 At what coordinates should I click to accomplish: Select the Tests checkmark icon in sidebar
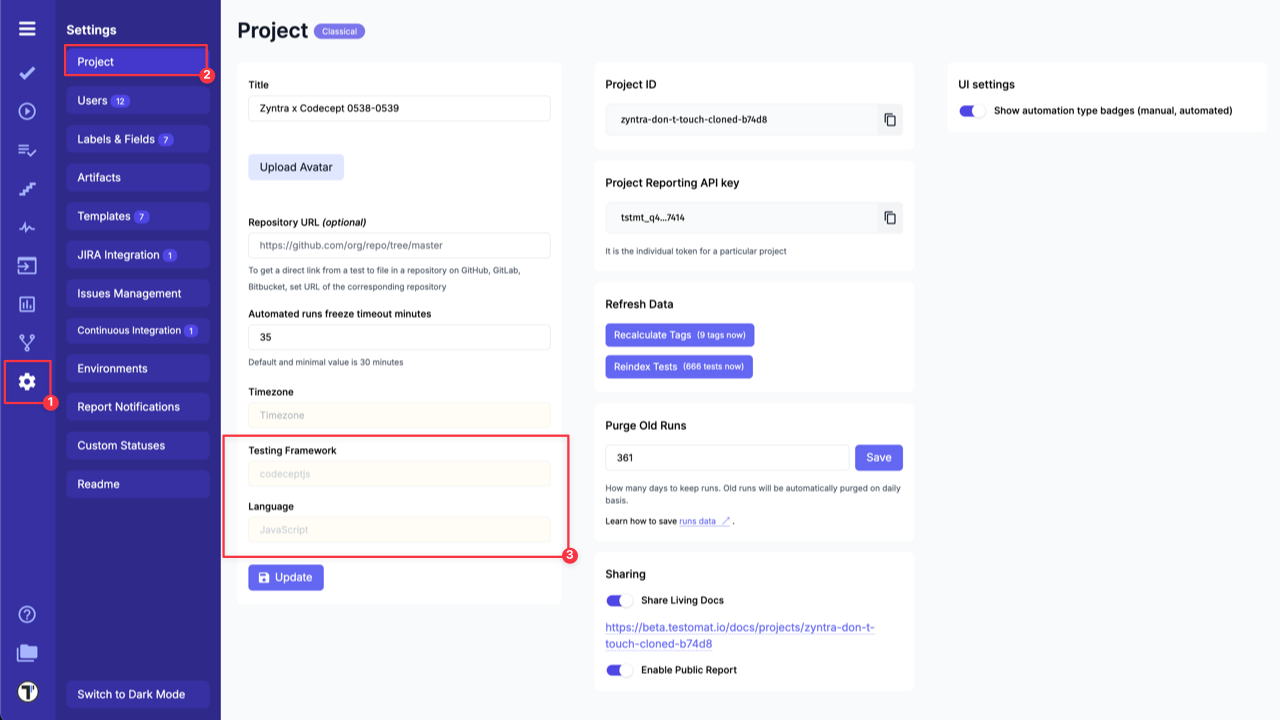[27, 72]
